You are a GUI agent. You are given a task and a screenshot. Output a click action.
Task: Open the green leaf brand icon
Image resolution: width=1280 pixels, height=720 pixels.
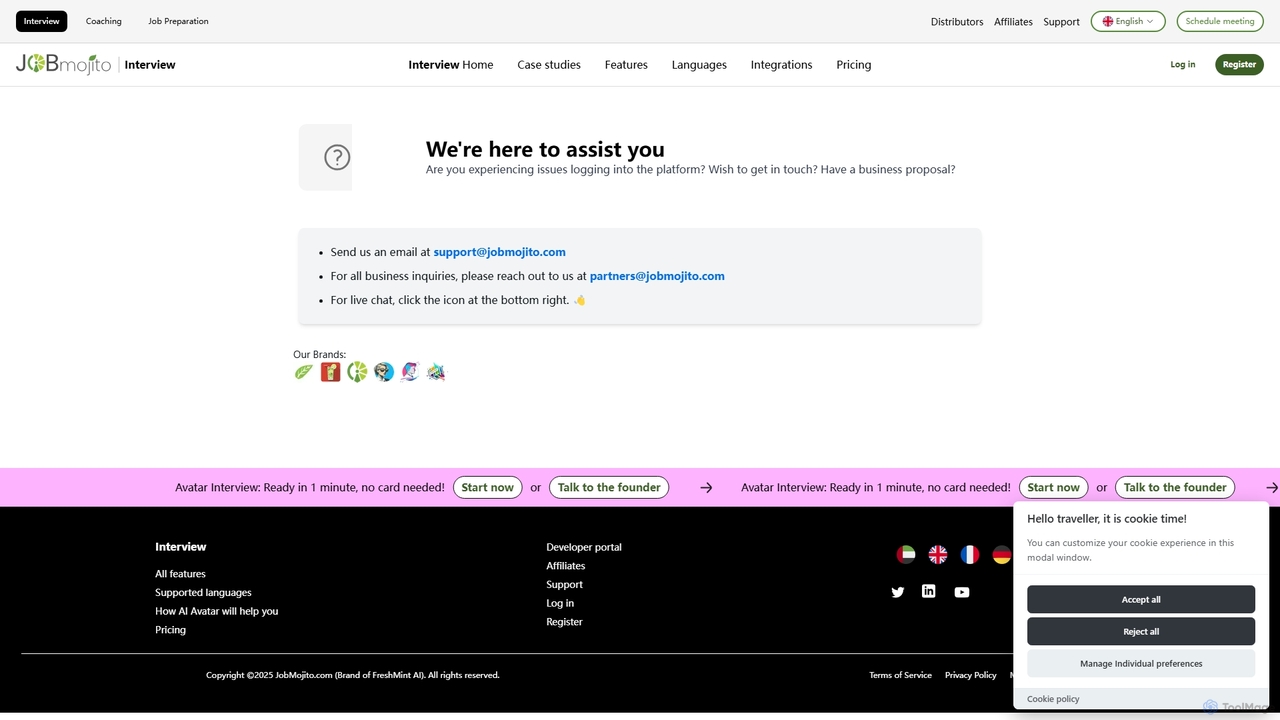[x=304, y=372]
